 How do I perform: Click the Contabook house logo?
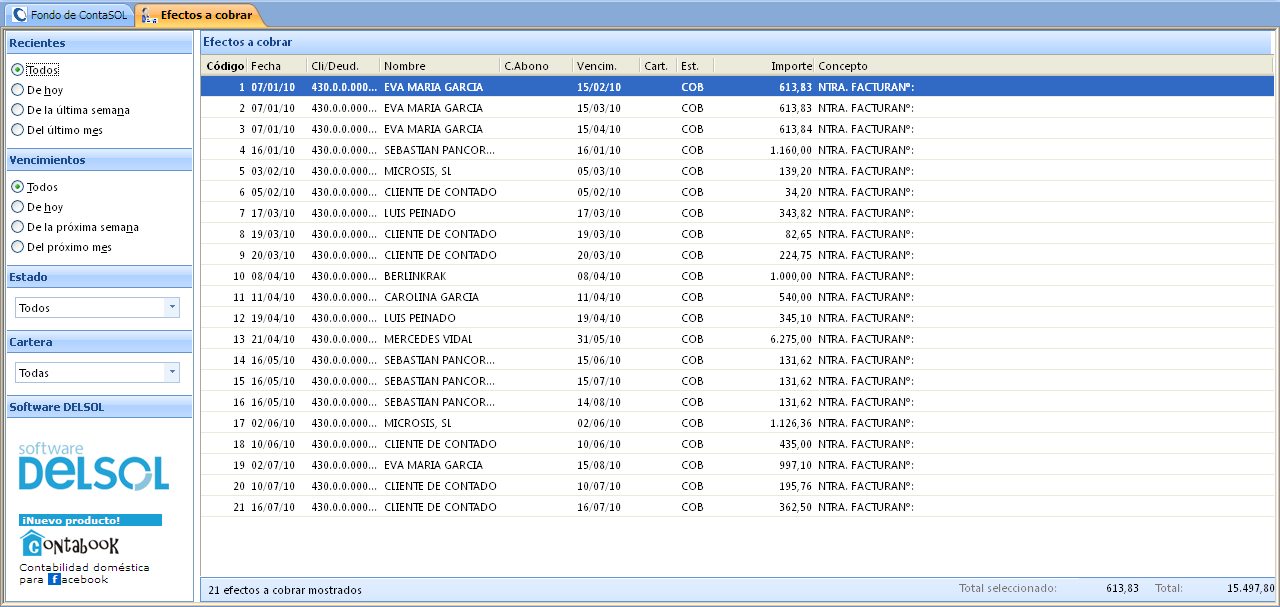32,545
